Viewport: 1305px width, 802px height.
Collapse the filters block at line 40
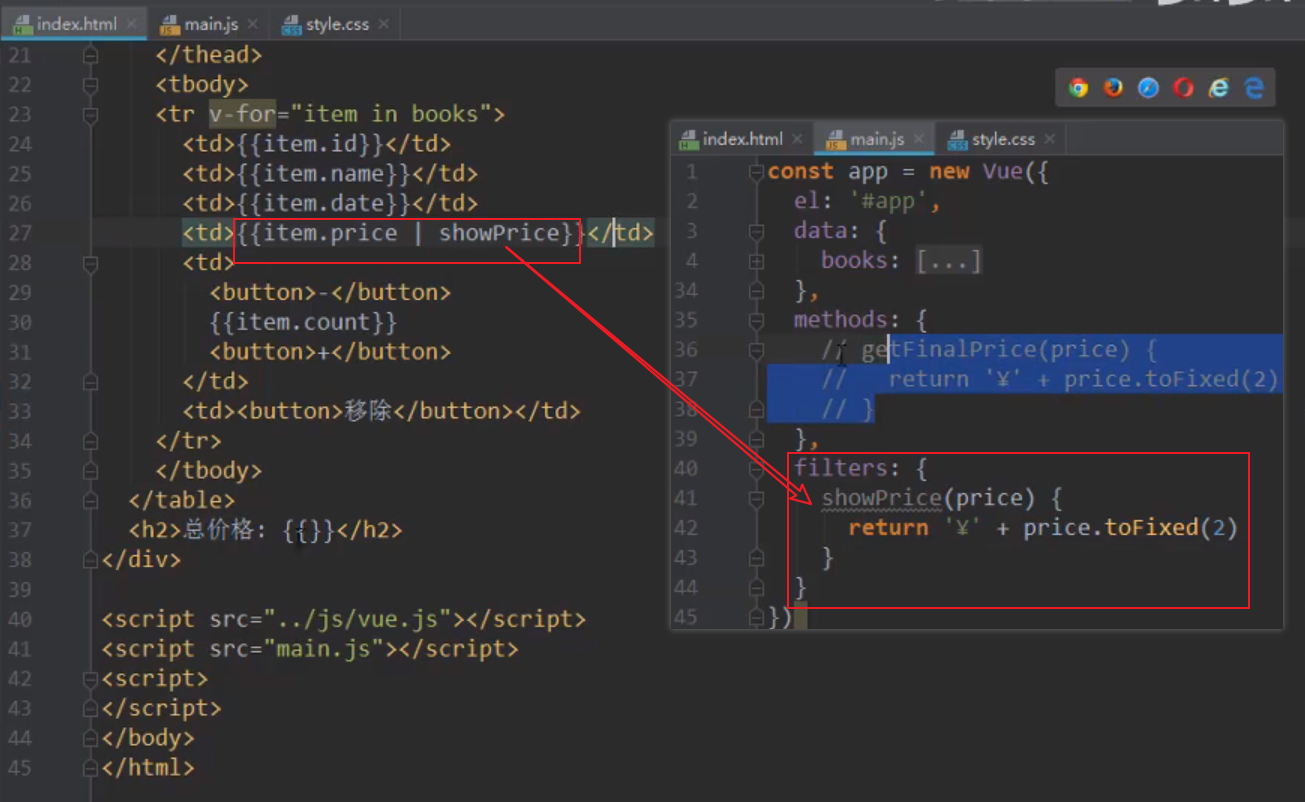(x=756, y=468)
